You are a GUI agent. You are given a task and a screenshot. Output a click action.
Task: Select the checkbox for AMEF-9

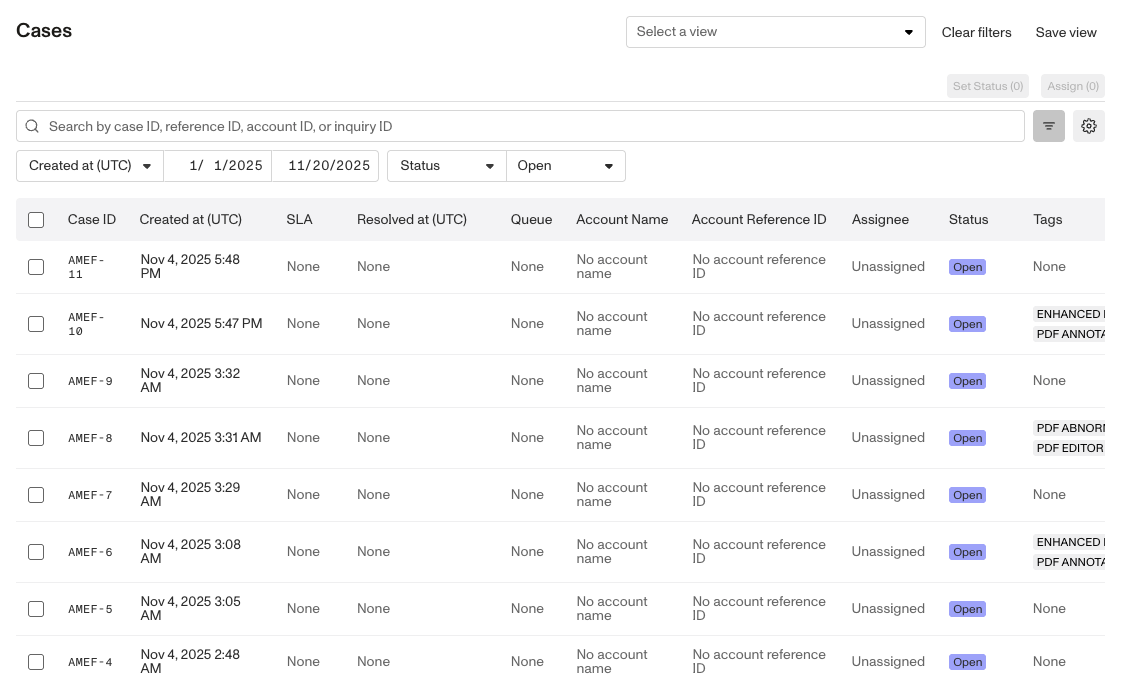tap(36, 381)
